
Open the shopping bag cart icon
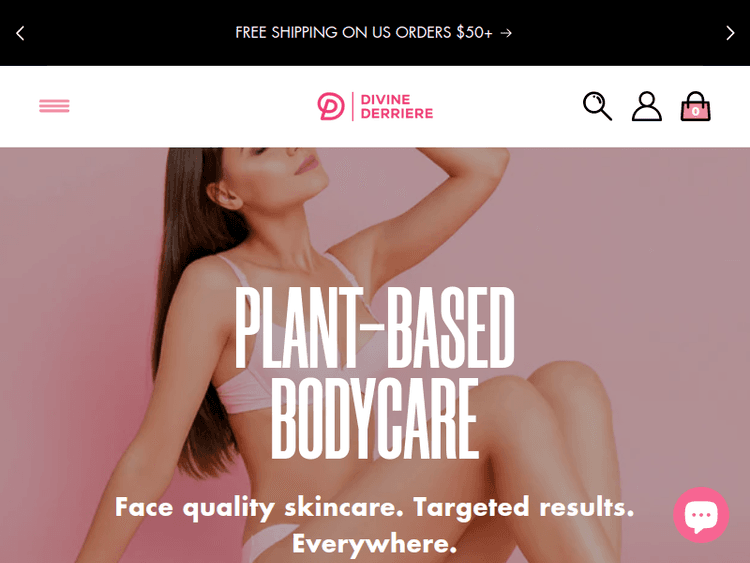[x=695, y=106]
